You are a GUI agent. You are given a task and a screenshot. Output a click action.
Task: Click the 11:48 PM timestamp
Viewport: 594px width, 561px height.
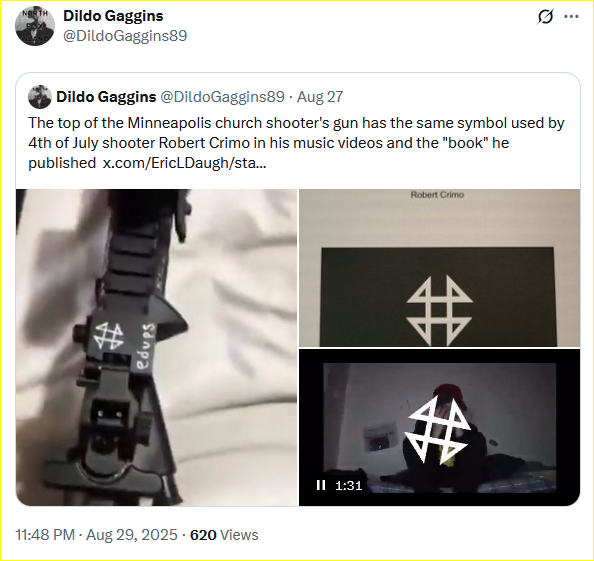[45, 535]
